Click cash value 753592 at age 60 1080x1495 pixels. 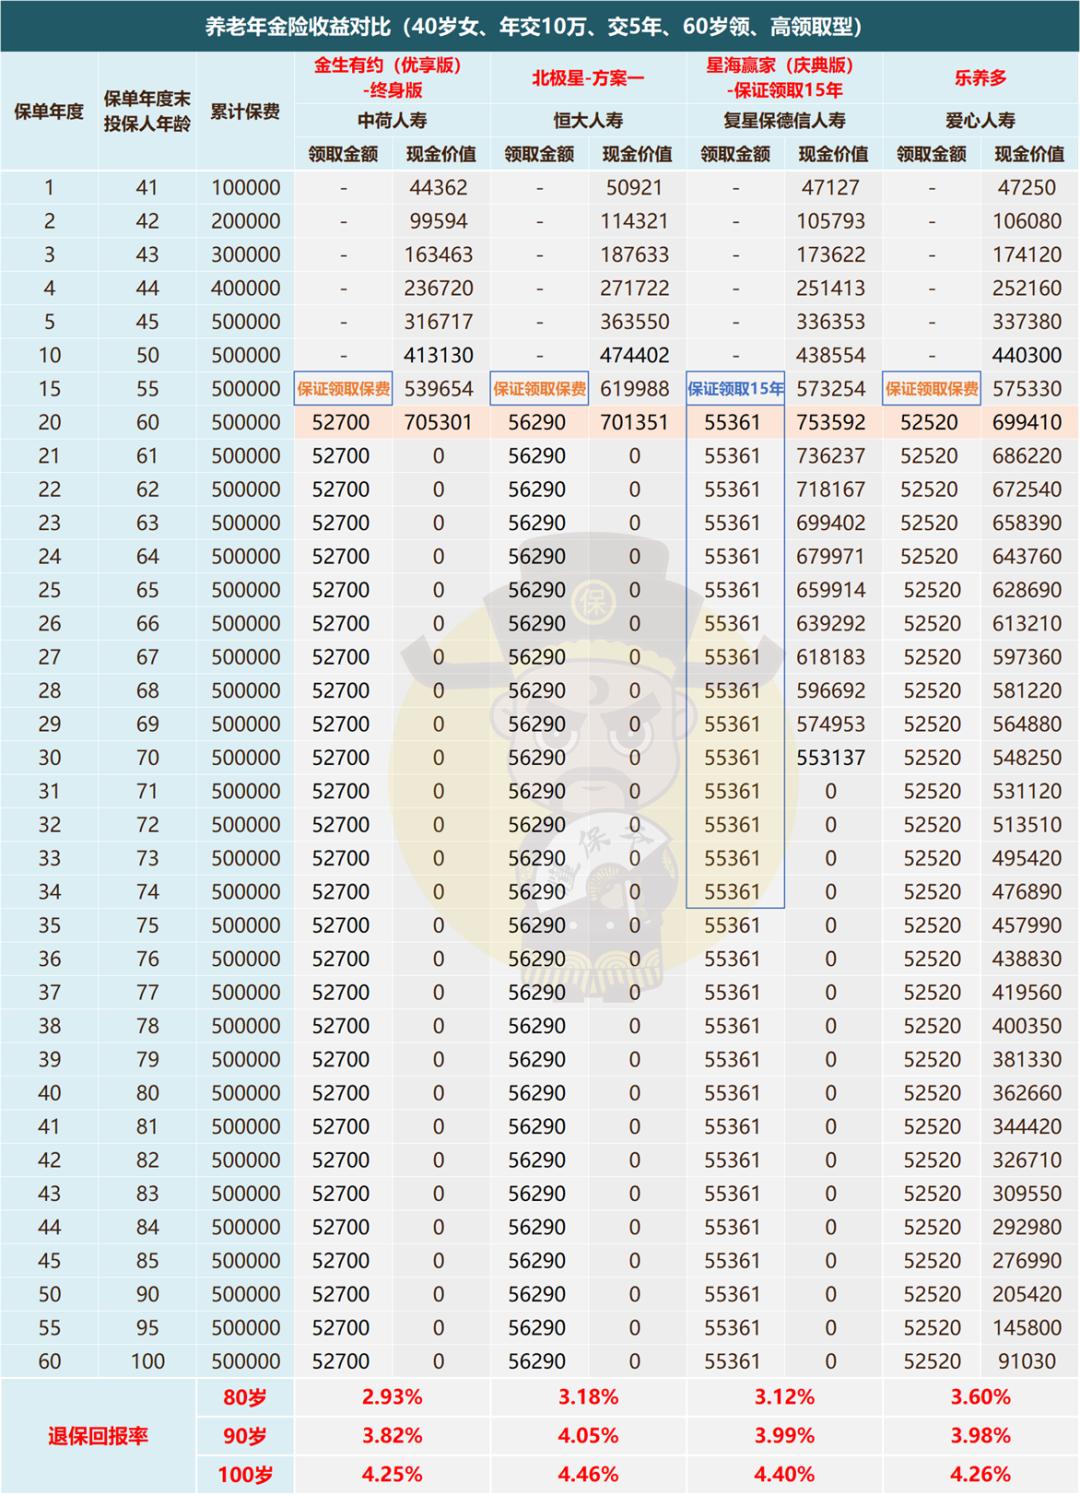point(831,422)
